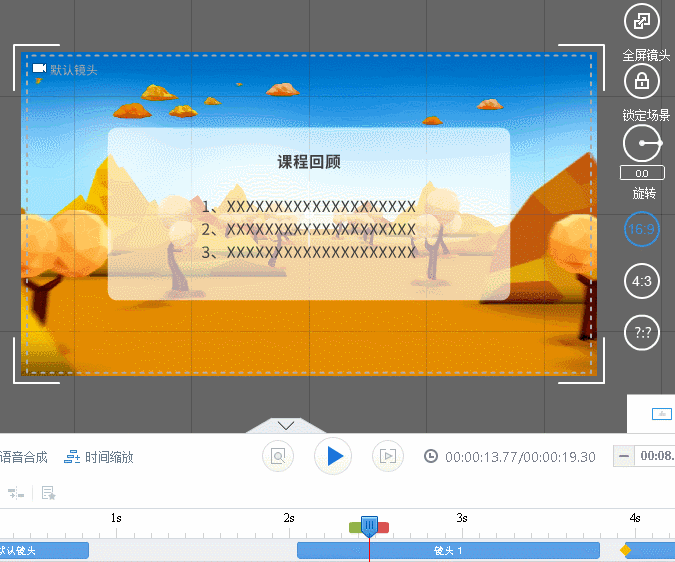Click the preview magnifier button
Screen dimensions: 675x562
278,456
